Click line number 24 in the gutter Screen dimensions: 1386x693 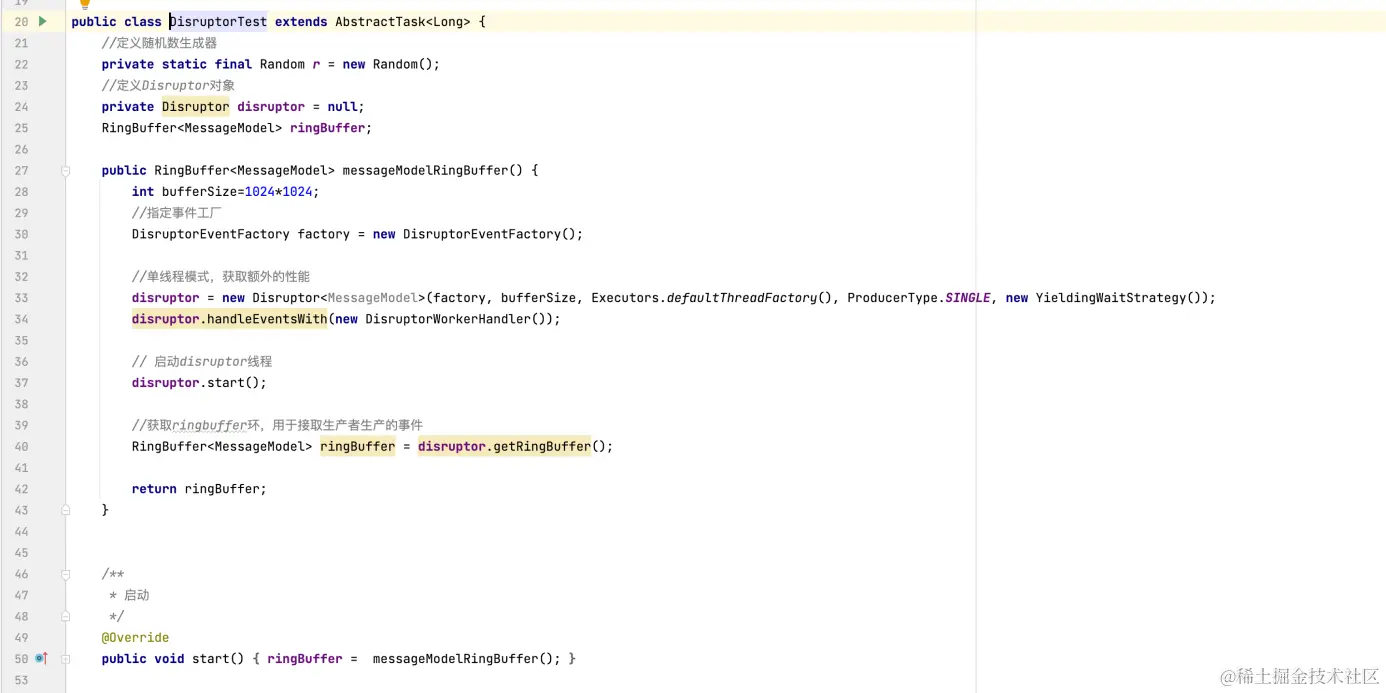click(x=21, y=107)
